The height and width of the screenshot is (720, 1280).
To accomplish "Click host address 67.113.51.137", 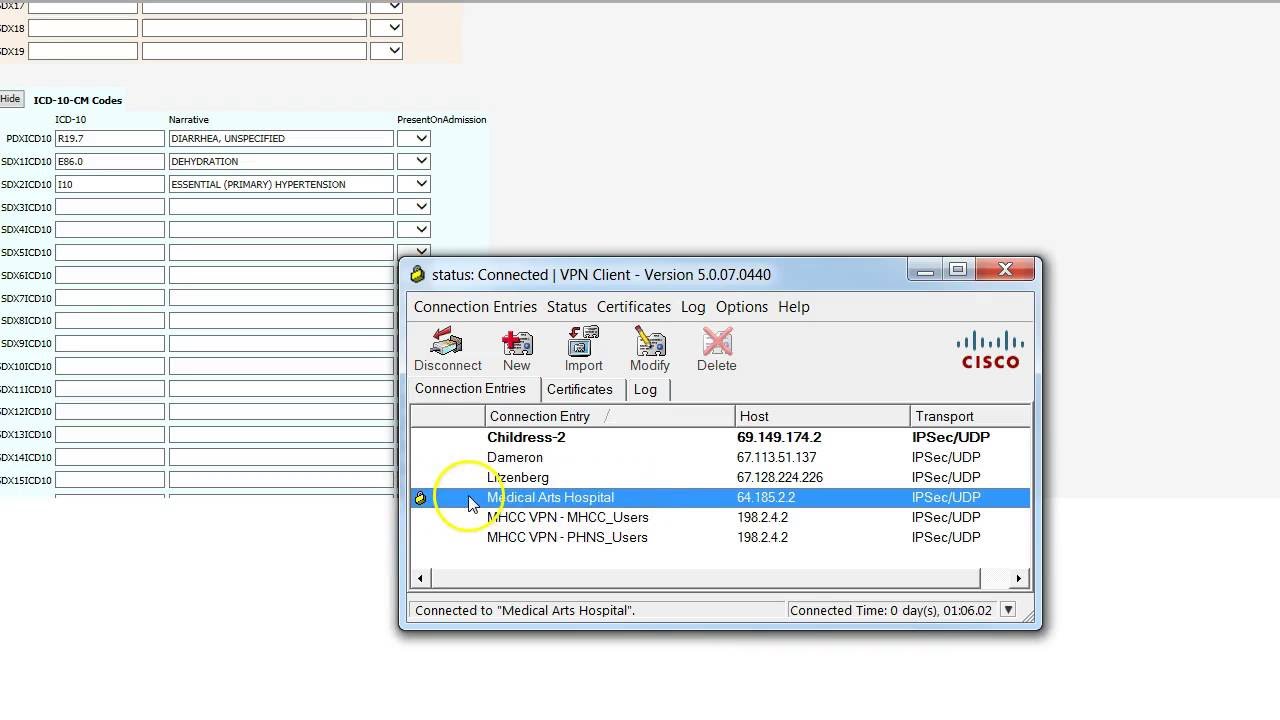I will [777, 457].
